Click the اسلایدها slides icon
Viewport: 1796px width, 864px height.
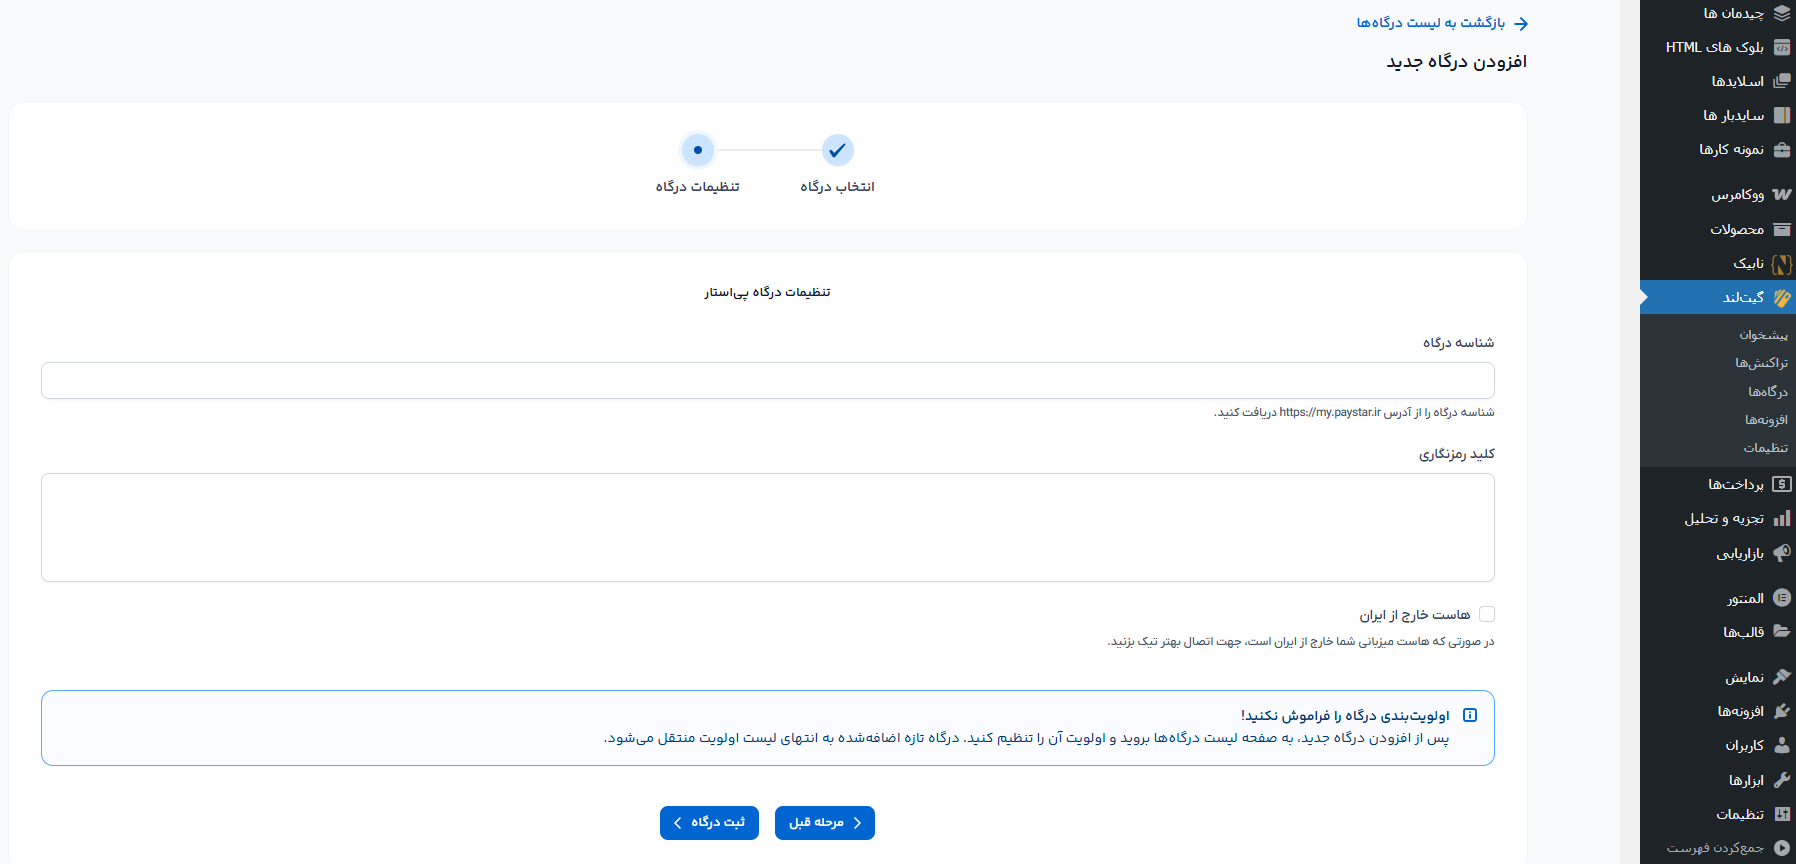(x=1781, y=81)
